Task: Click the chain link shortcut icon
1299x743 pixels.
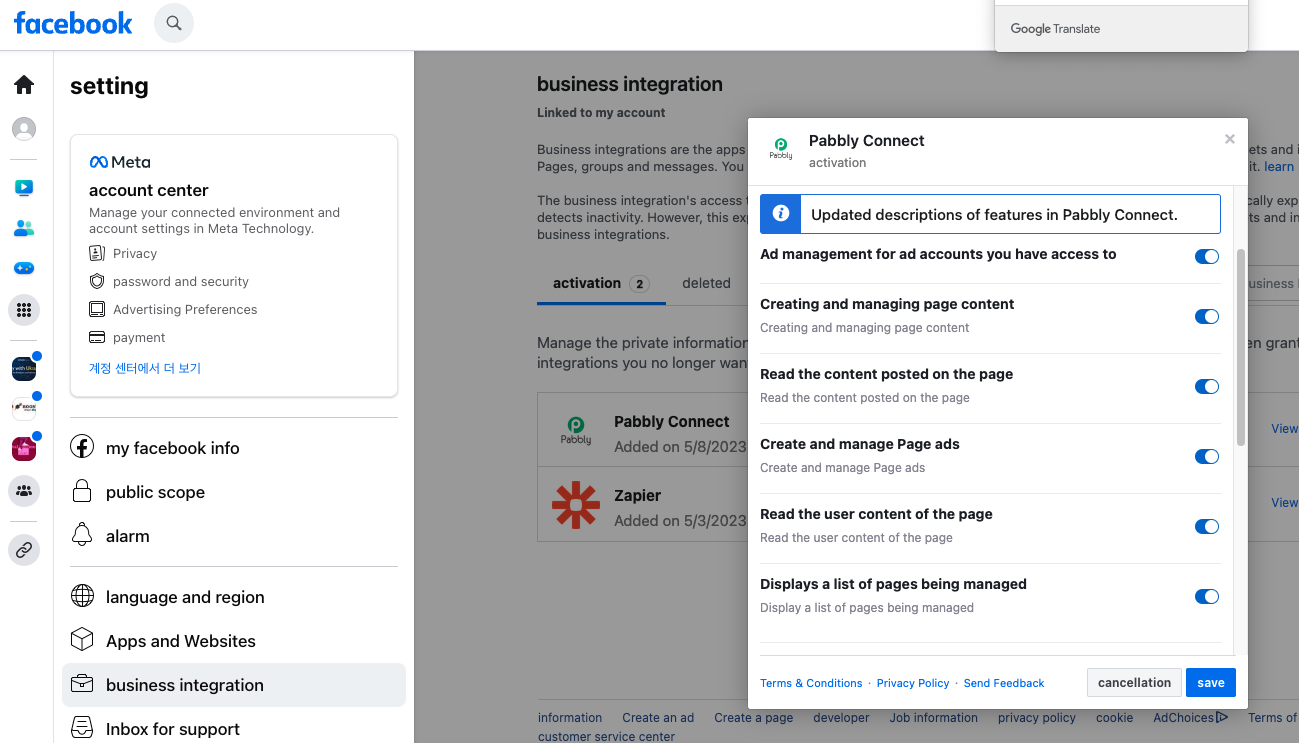Action: [24, 550]
